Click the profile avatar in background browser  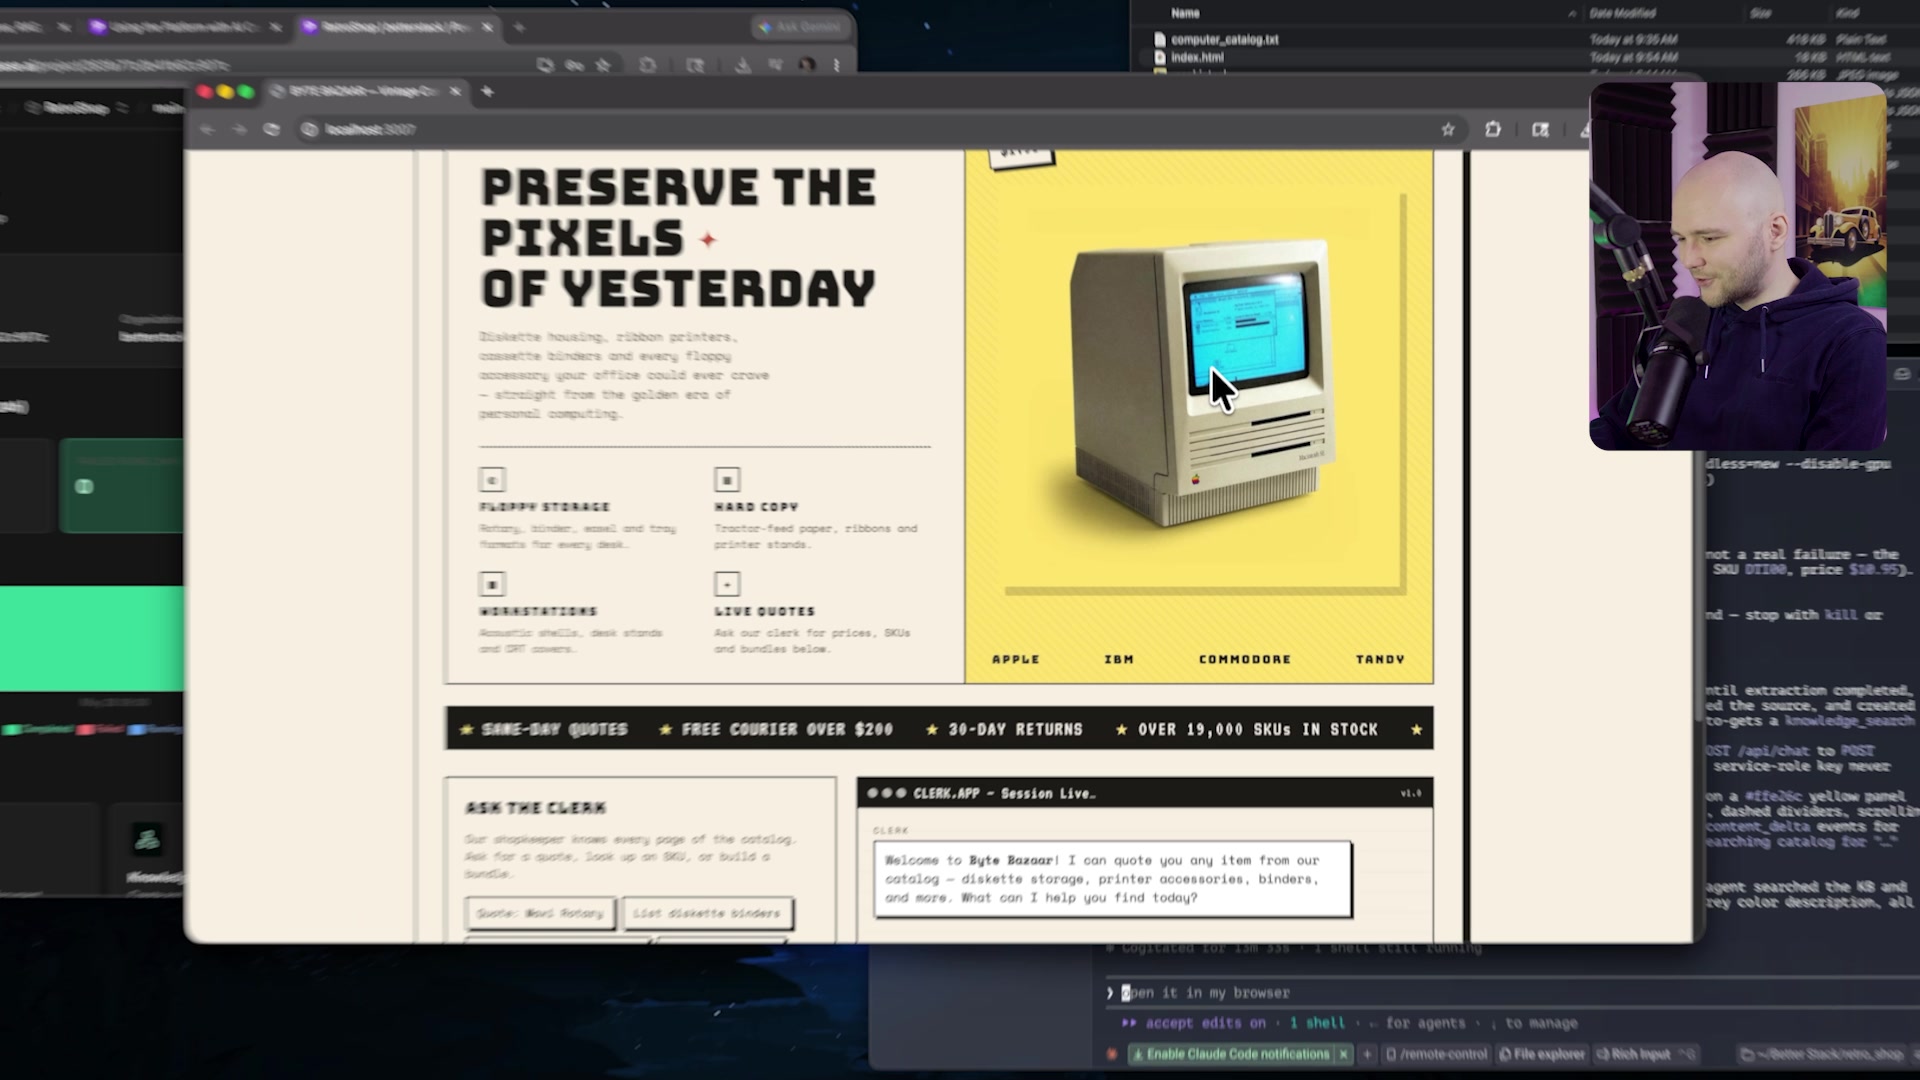point(807,65)
